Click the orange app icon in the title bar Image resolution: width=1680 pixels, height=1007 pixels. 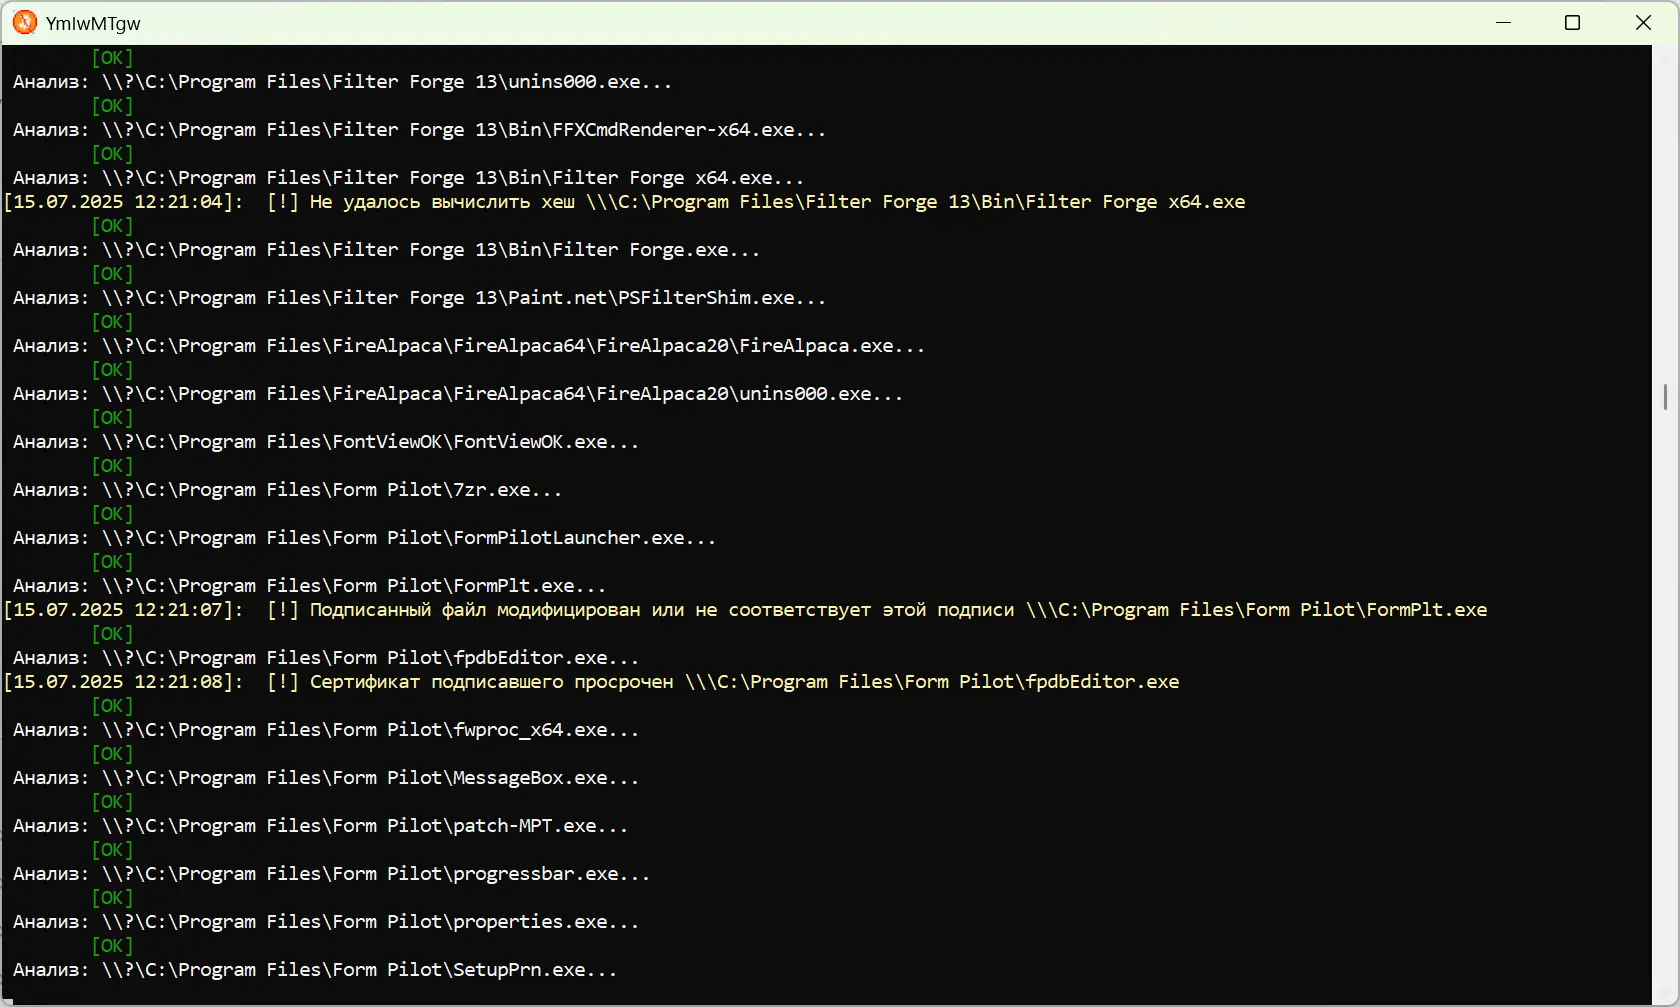25,22
